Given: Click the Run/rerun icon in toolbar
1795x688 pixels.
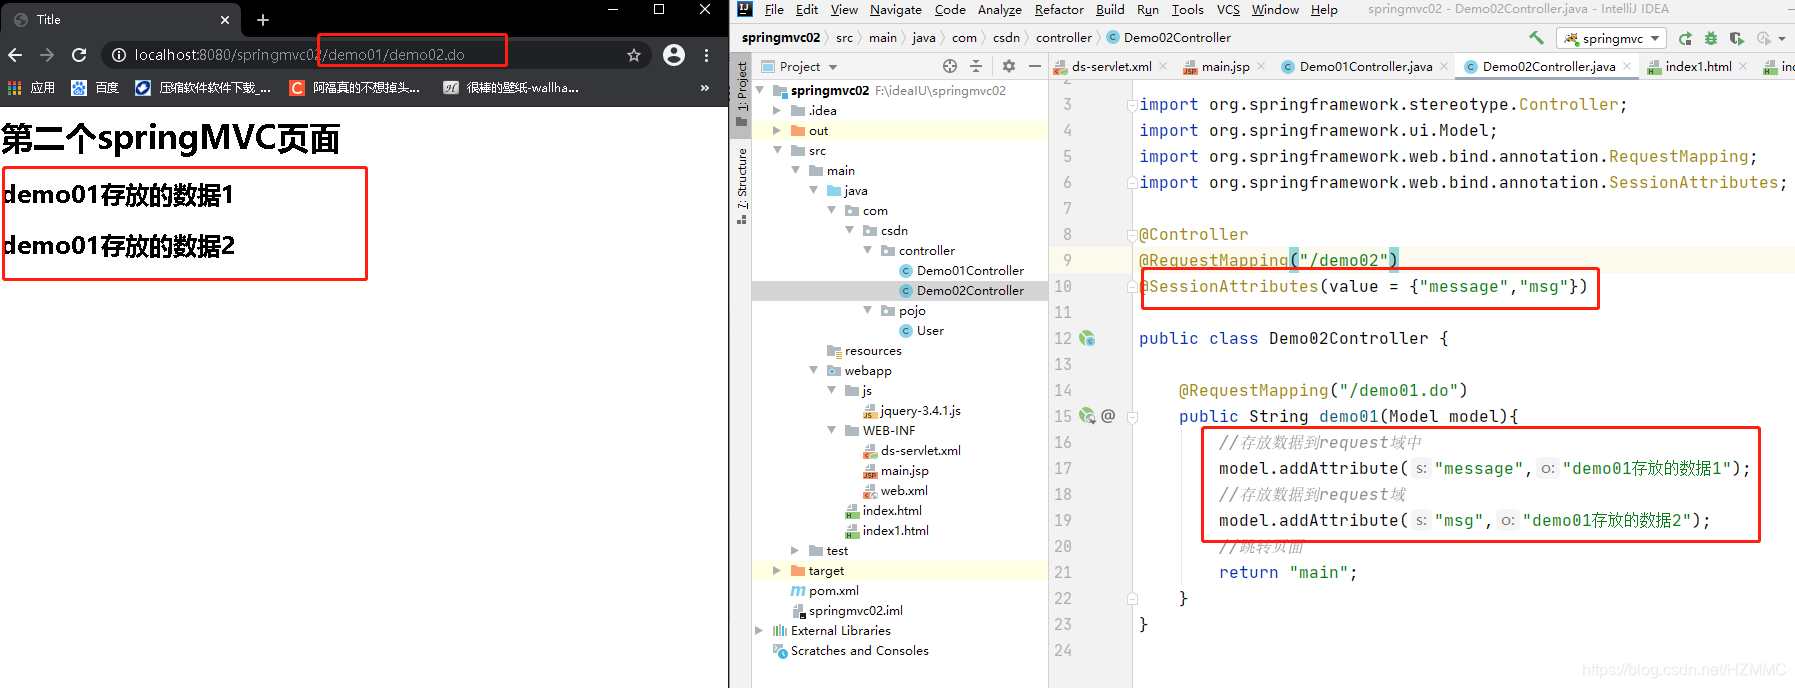Looking at the screenshot, I should click(x=1685, y=38).
